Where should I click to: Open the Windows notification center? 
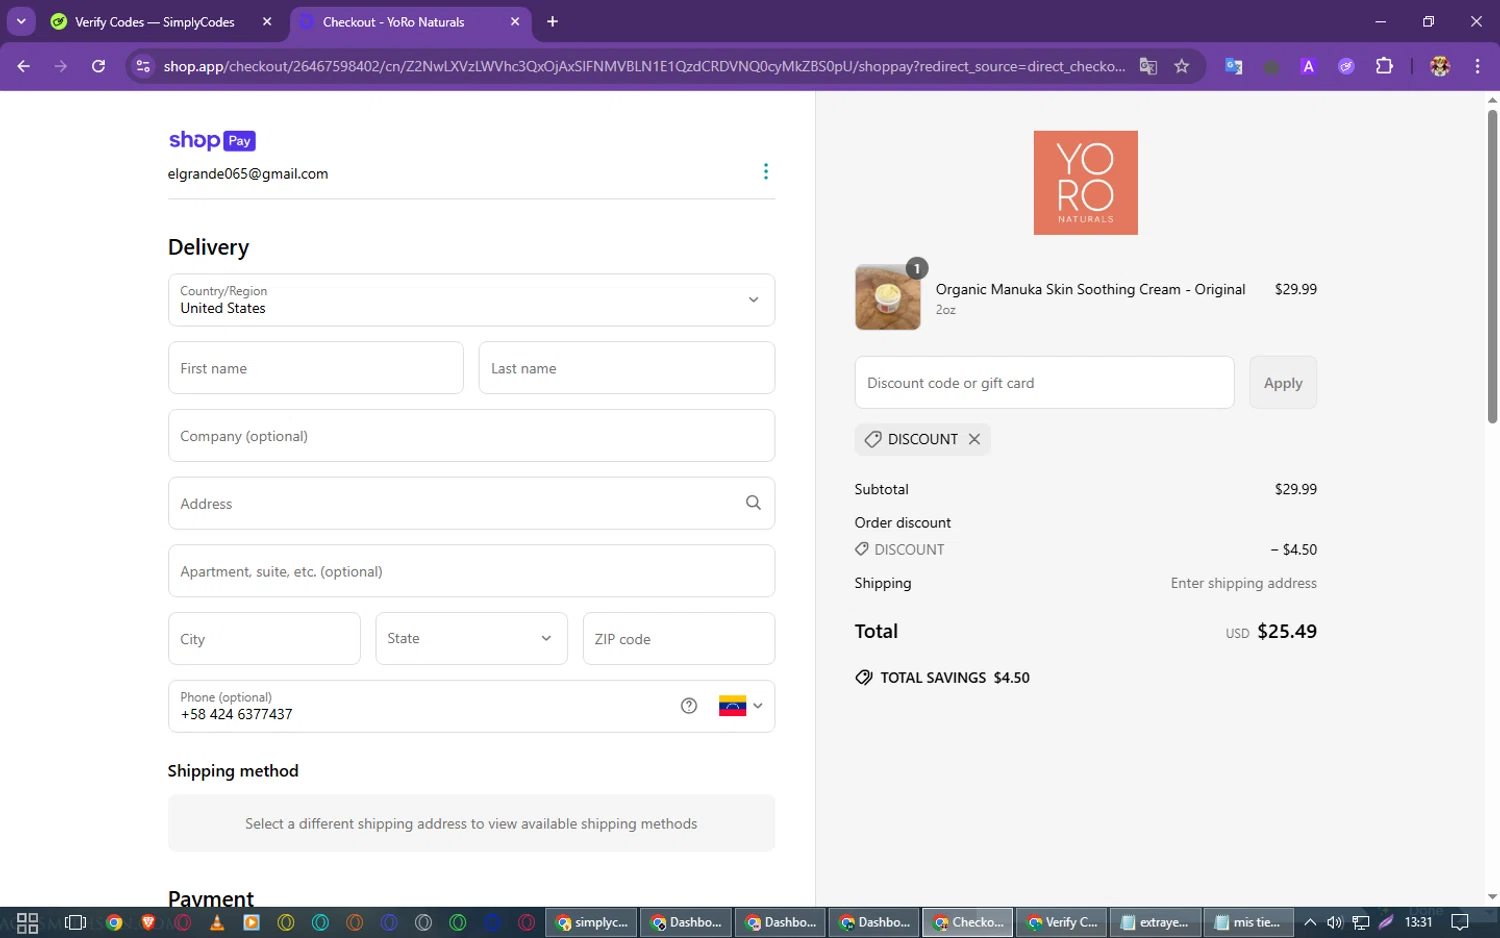1460,922
